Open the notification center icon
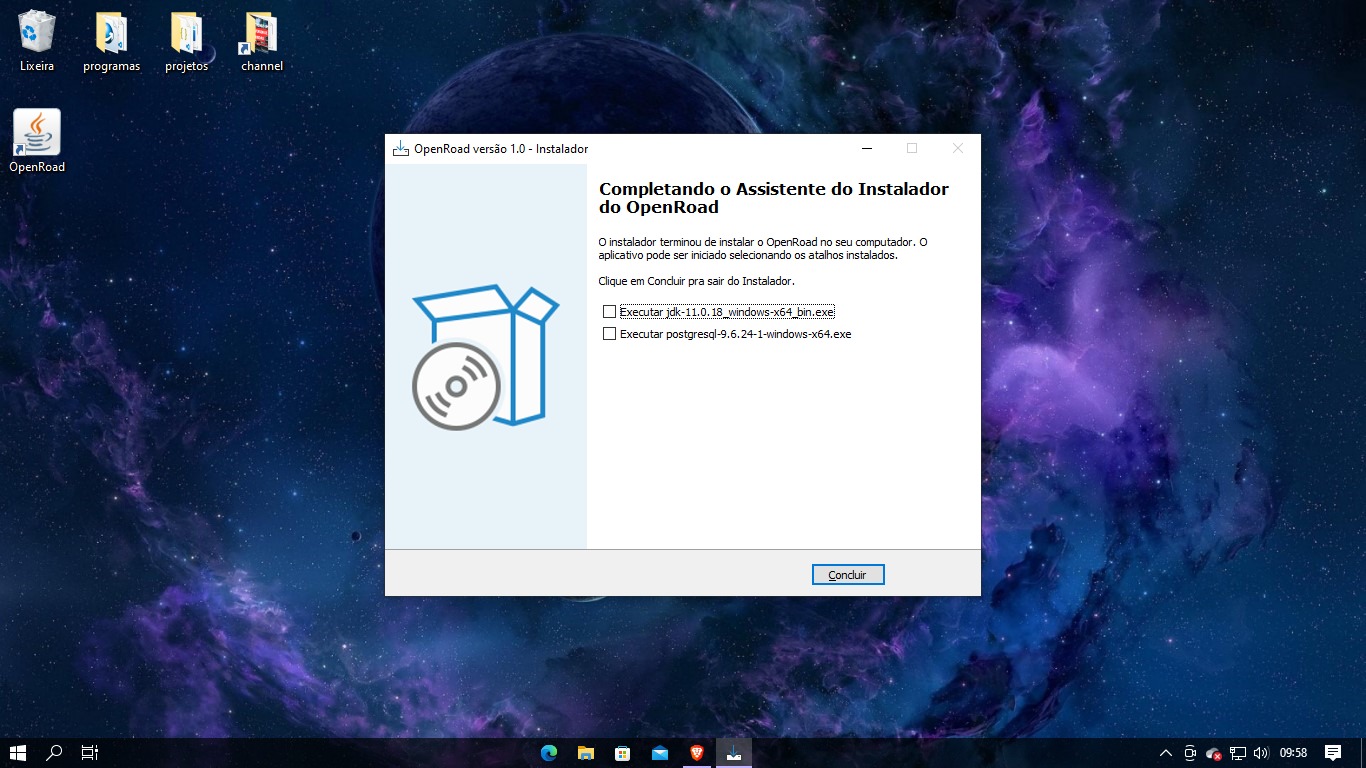 (1333, 753)
